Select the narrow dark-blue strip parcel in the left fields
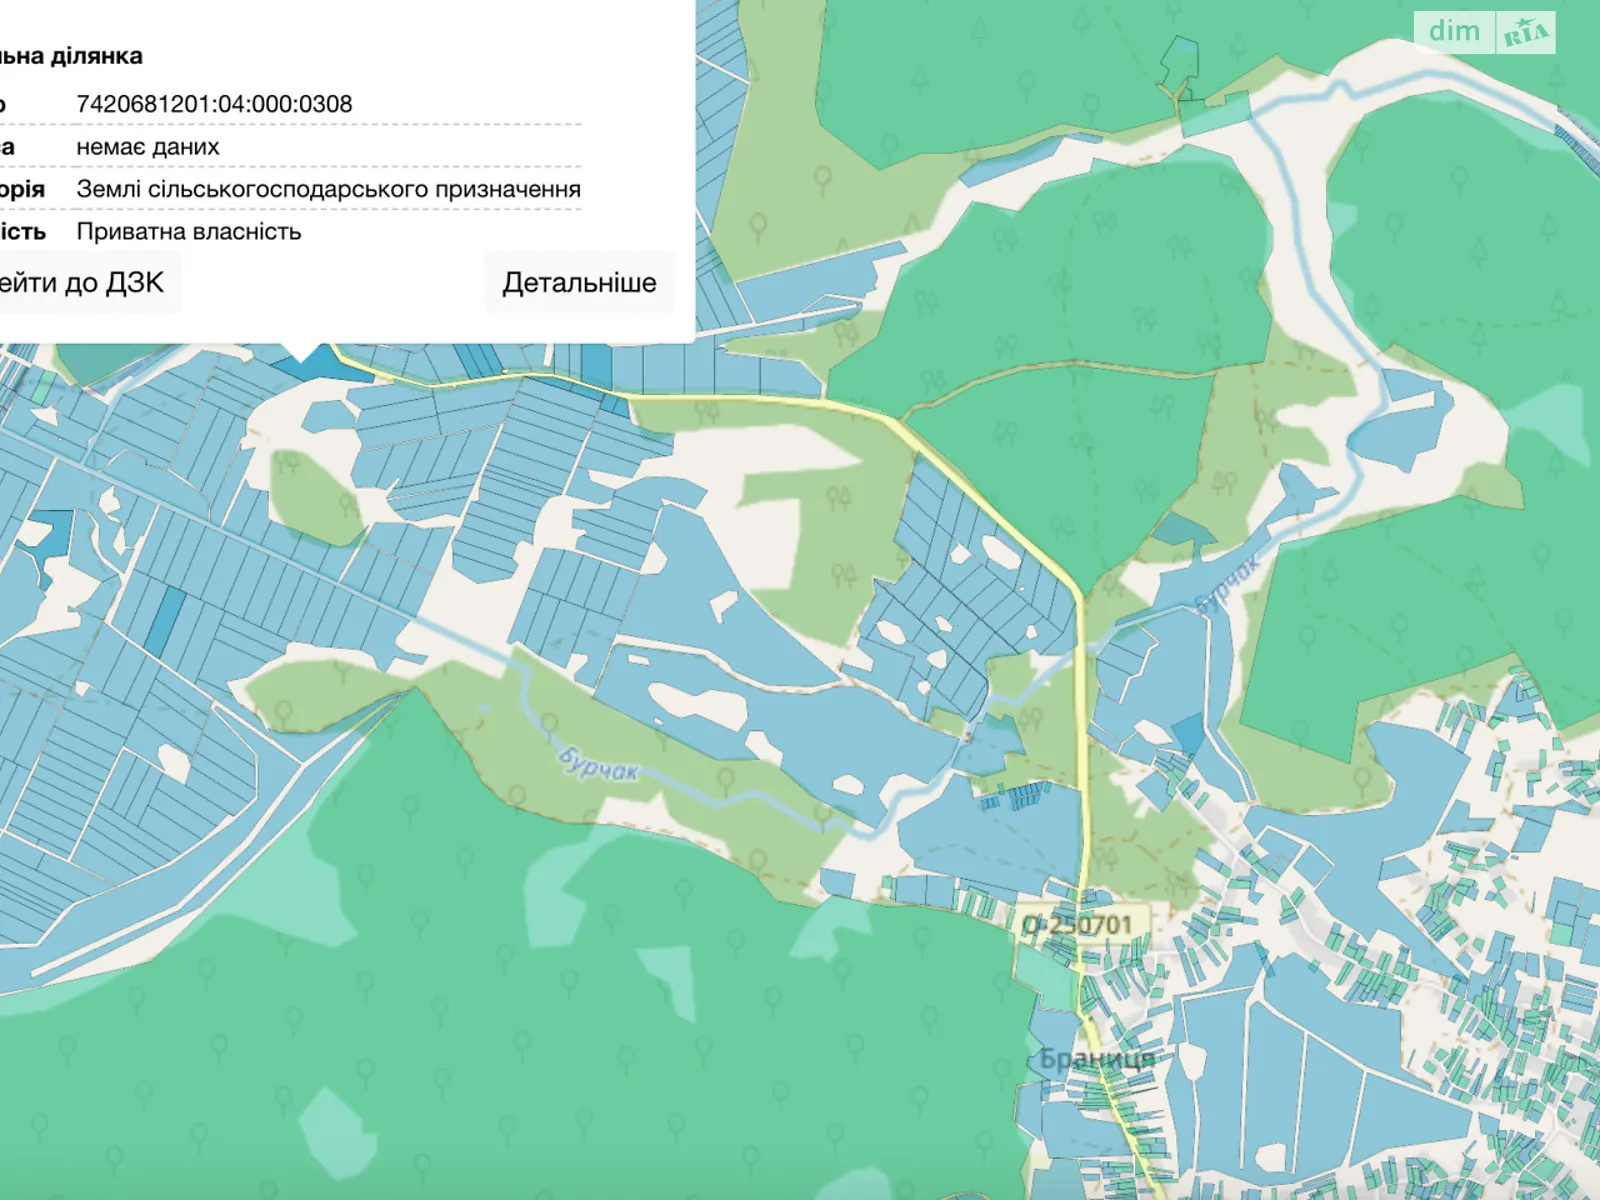The height and width of the screenshot is (1200, 1600). (167, 619)
